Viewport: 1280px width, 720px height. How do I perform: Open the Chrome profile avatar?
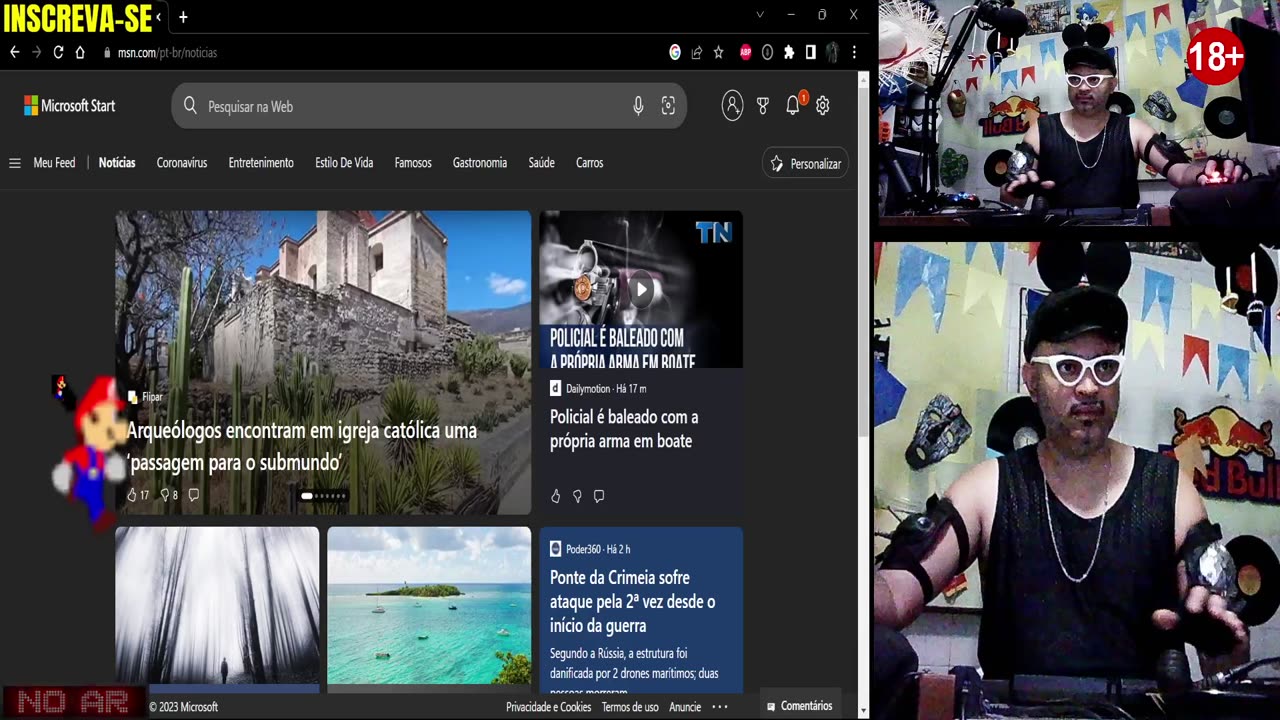click(831, 52)
